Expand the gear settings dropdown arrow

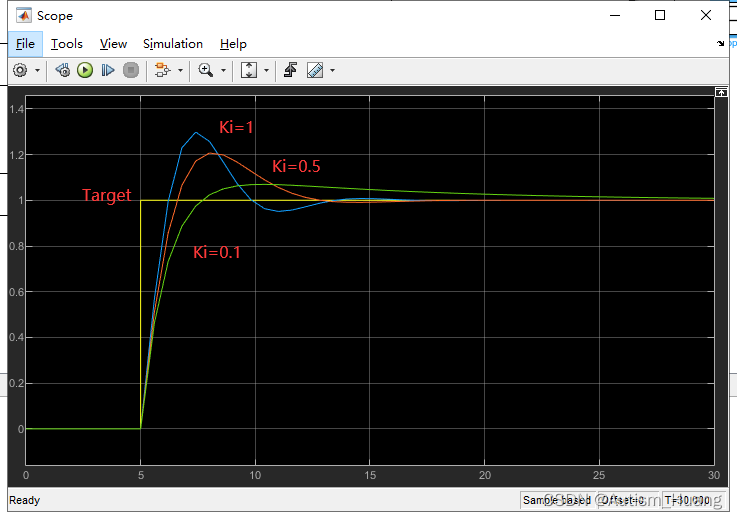38,71
